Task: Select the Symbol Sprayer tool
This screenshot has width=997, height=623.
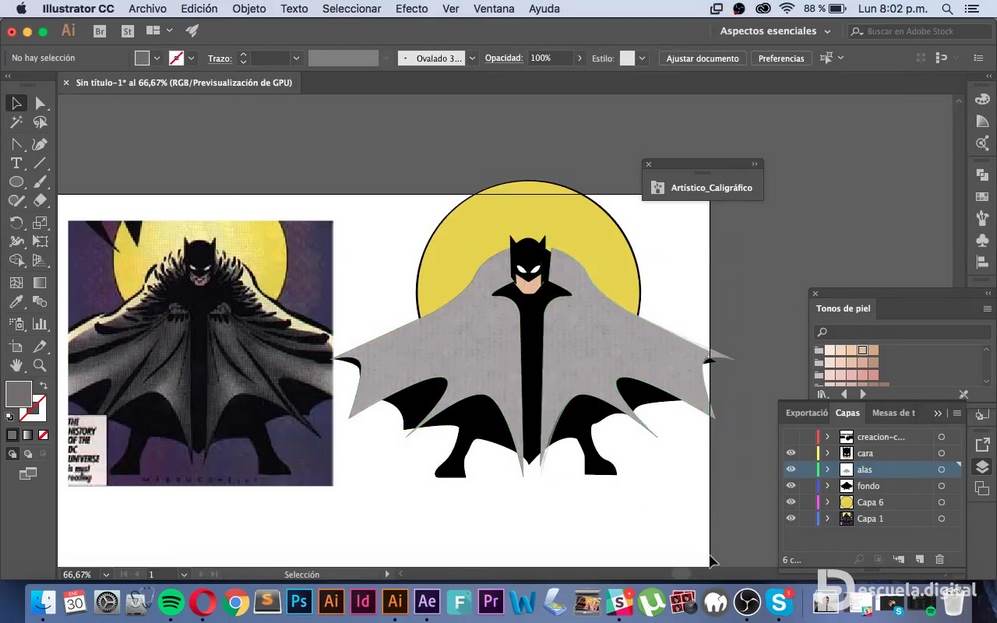Action: tap(16, 324)
